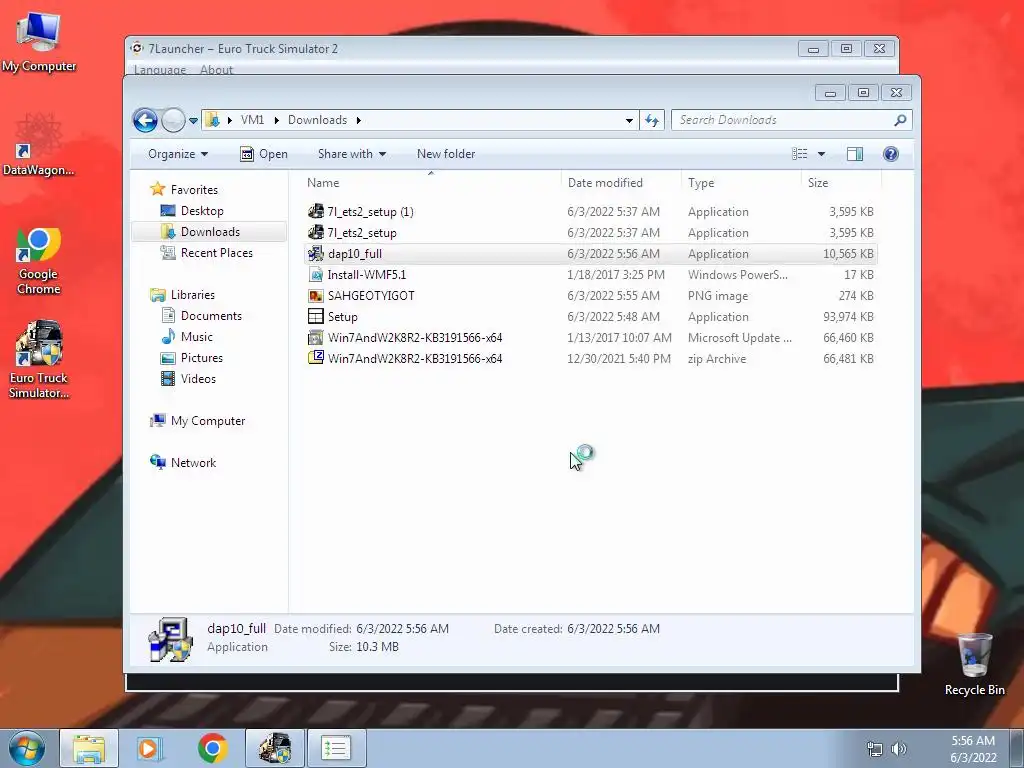This screenshot has height=768, width=1024.
Task: Click the Forward navigation arrow in Explorer
Action: pyautogui.click(x=173, y=120)
